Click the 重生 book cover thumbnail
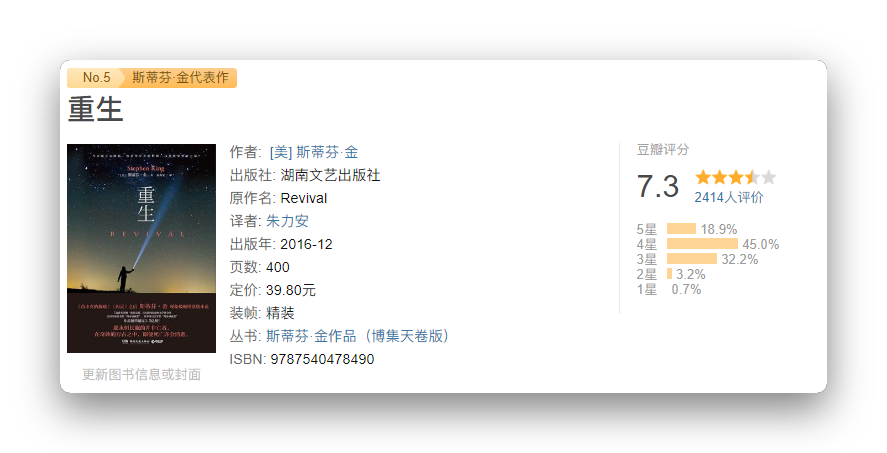 click(x=141, y=248)
